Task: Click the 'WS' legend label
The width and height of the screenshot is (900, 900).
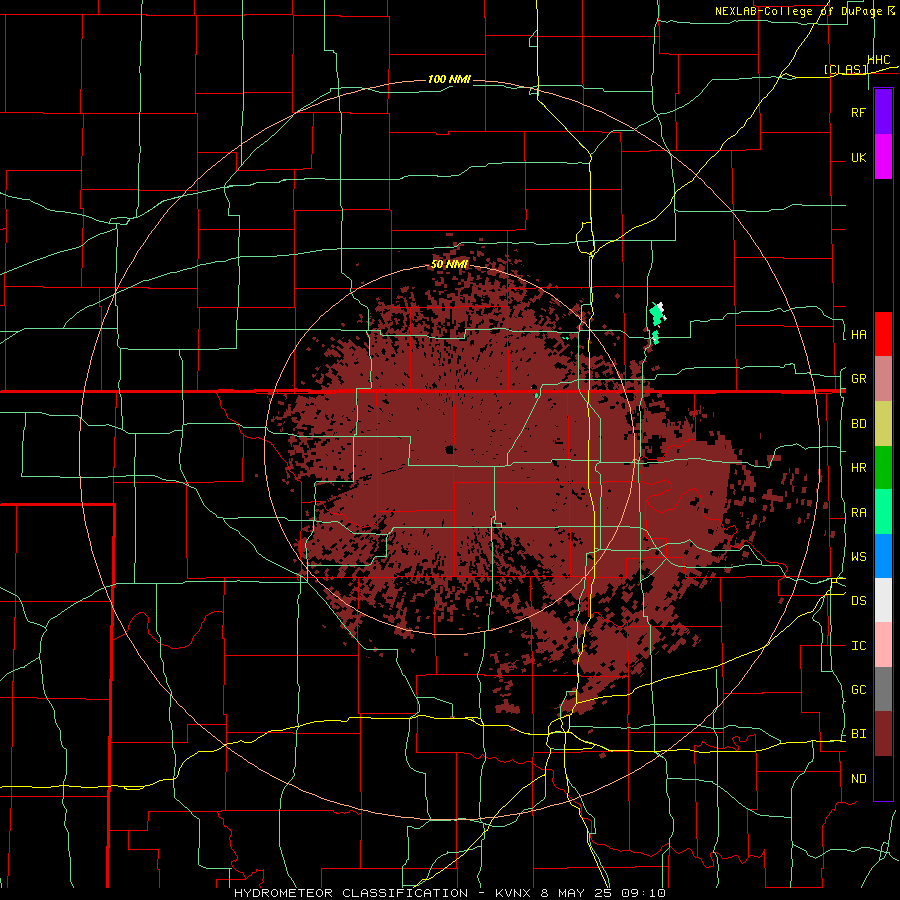Action: (858, 557)
